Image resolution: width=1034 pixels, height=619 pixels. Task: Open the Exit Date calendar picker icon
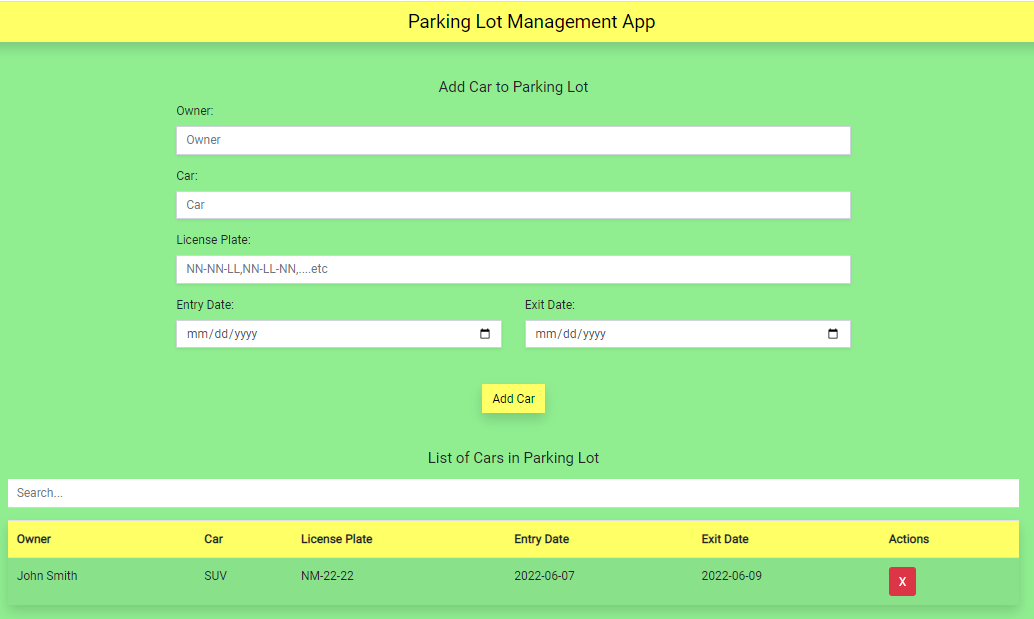pos(833,334)
